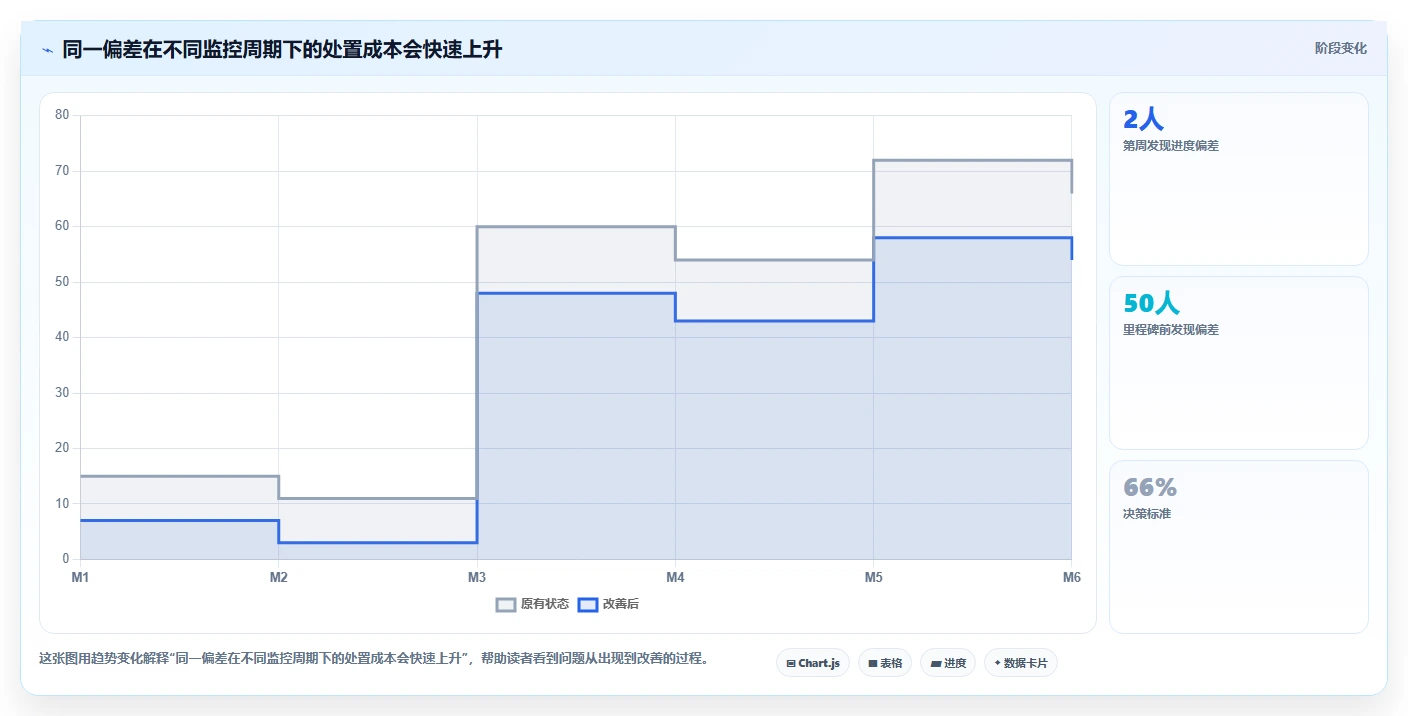The width and height of the screenshot is (1408, 716).
Task: Click the M3 axis label
Action: [477, 578]
